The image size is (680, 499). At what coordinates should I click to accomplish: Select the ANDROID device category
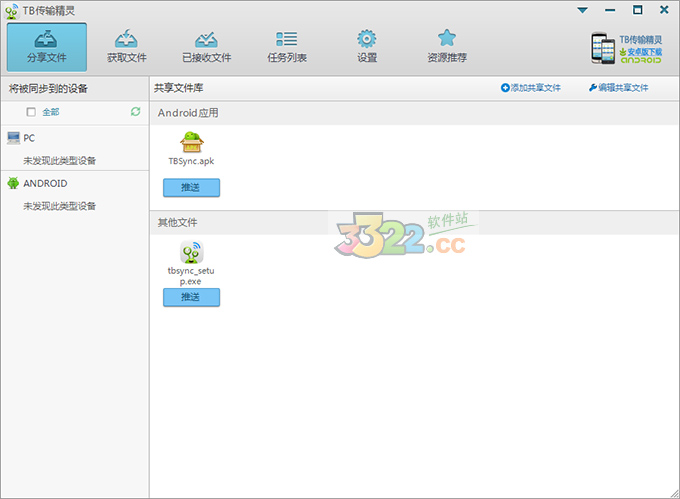pyautogui.click(x=37, y=183)
